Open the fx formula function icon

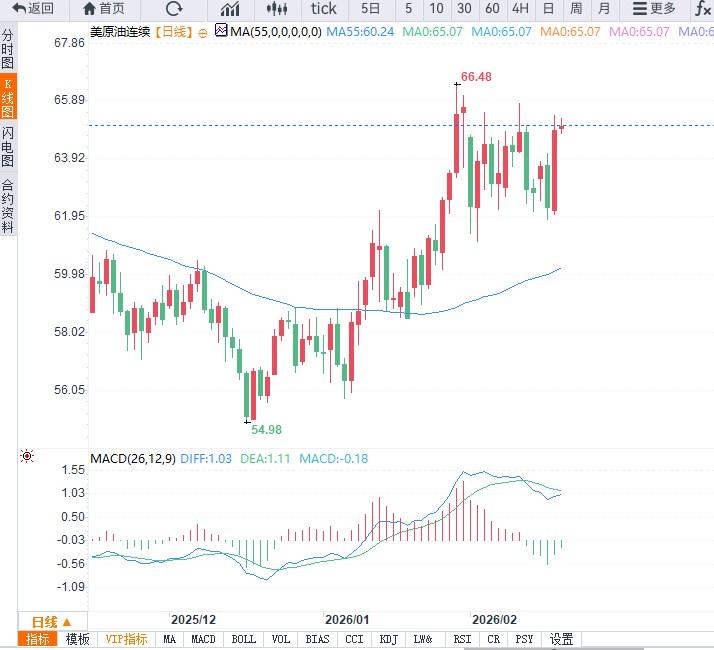pos(703,9)
